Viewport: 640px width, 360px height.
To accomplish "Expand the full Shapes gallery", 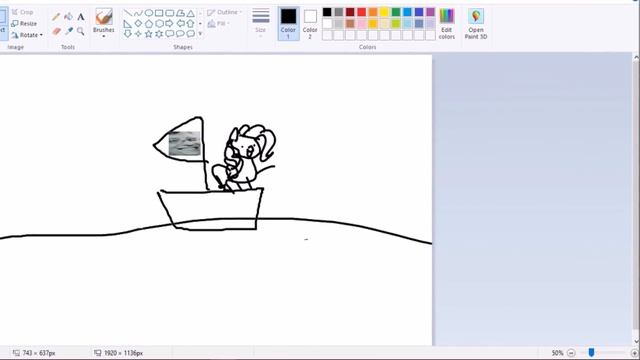I will pyautogui.click(x=200, y=34).
